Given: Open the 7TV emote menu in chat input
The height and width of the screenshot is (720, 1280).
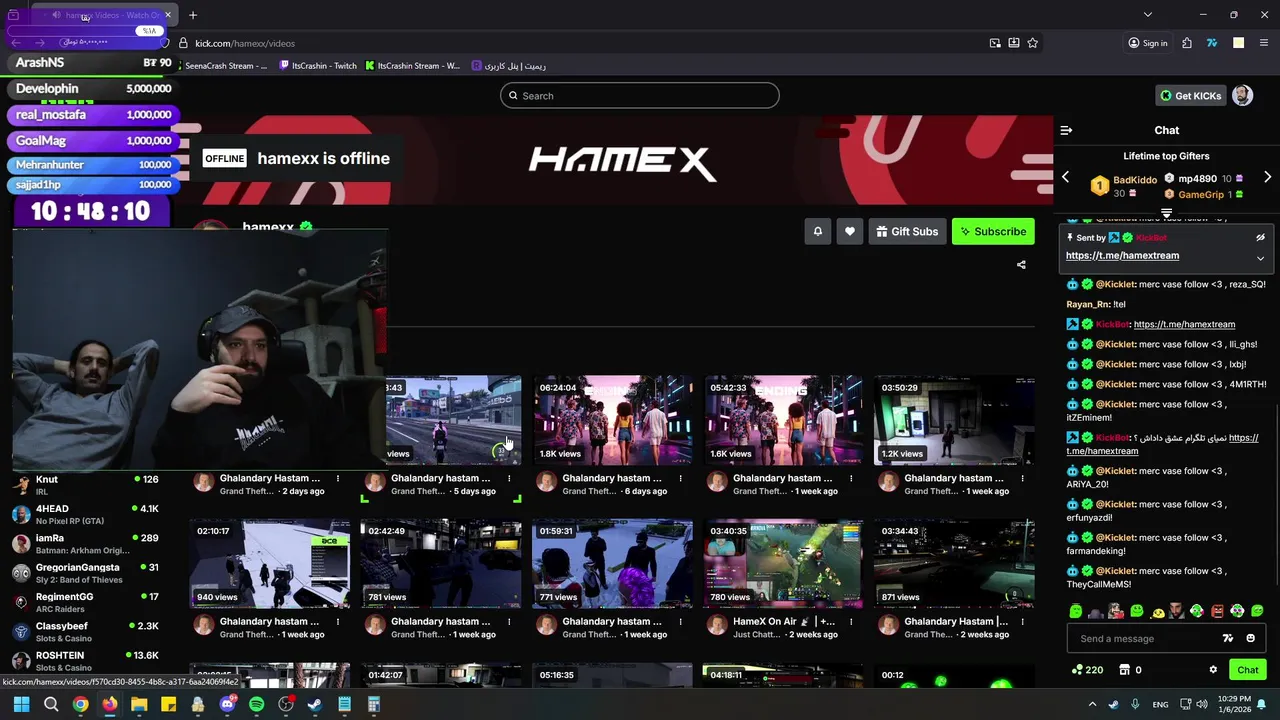Looking at the screenshot, I should (x=1228, y=638).
